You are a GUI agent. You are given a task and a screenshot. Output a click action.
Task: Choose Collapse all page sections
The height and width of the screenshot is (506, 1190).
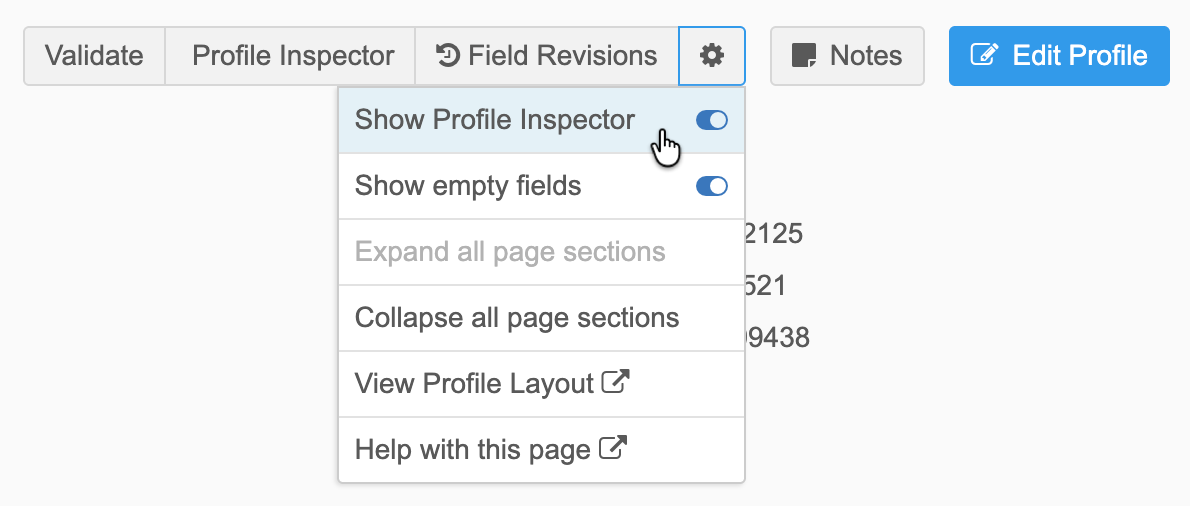coord(542,318)
